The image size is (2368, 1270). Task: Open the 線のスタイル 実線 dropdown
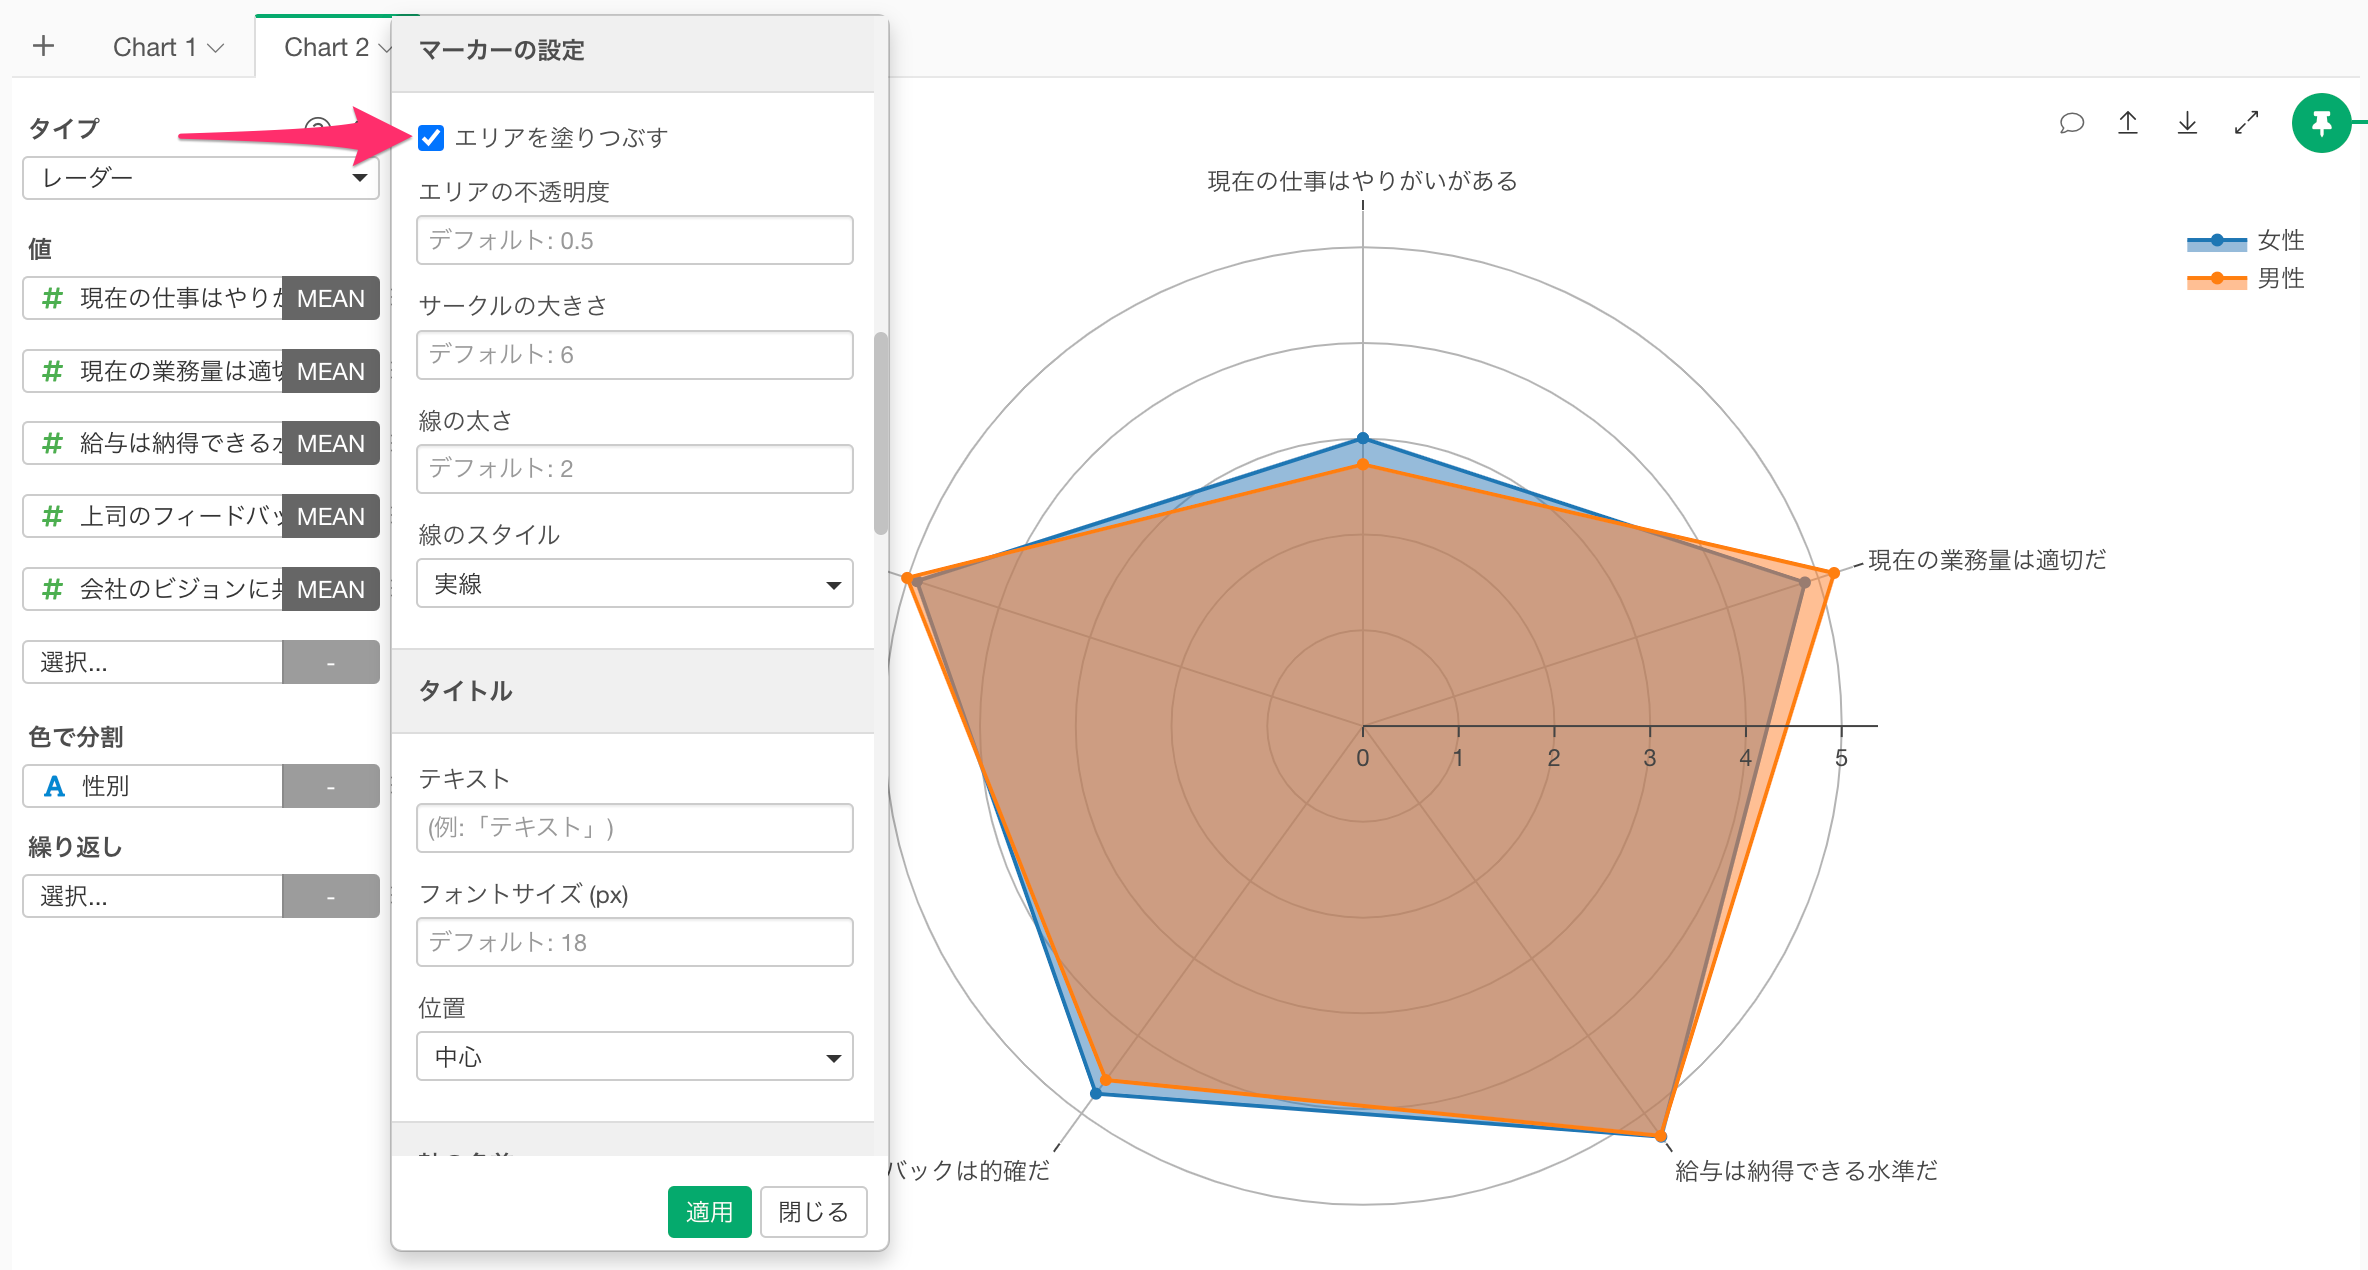[634, 584]
